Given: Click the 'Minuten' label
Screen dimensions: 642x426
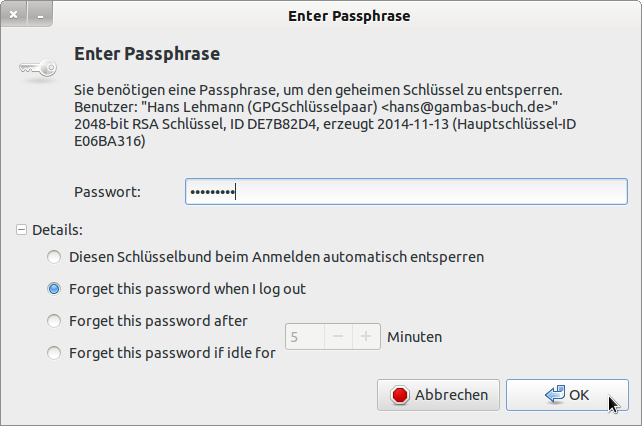Looking at the screenshot, I should (414, 337).
